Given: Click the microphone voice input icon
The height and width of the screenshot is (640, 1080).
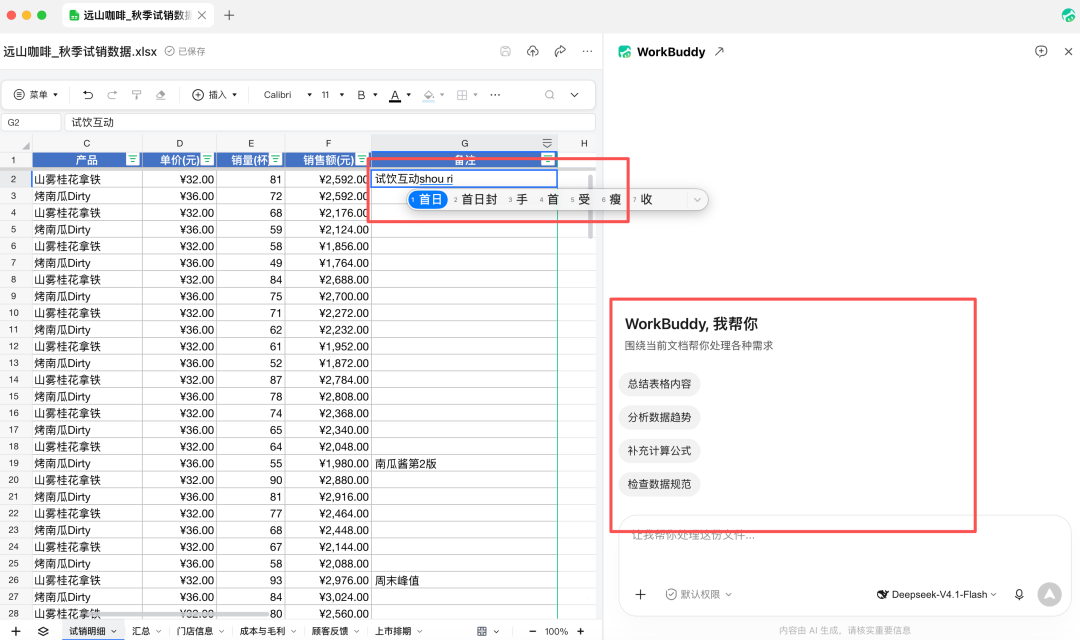Looking at the screenshot, I should coord(1019,595).
